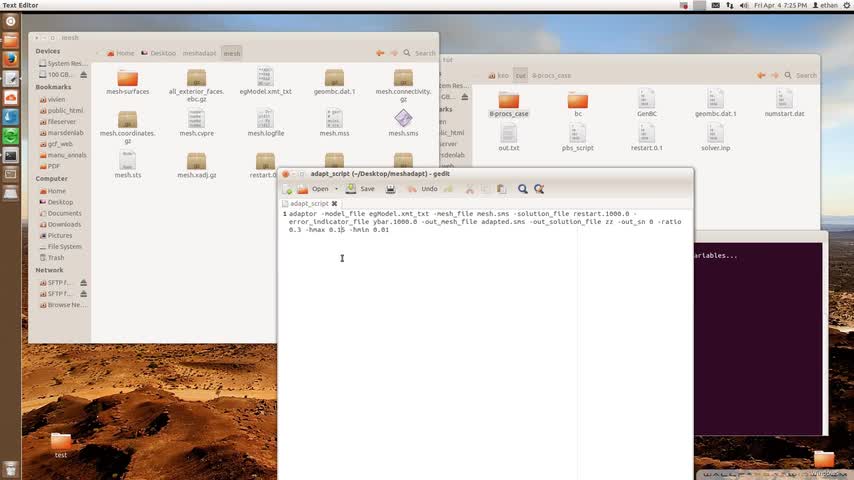854x480 pixels.
Task: Paste clipboard using gedit toolbar icon
Action: click(x=502, y=189)
